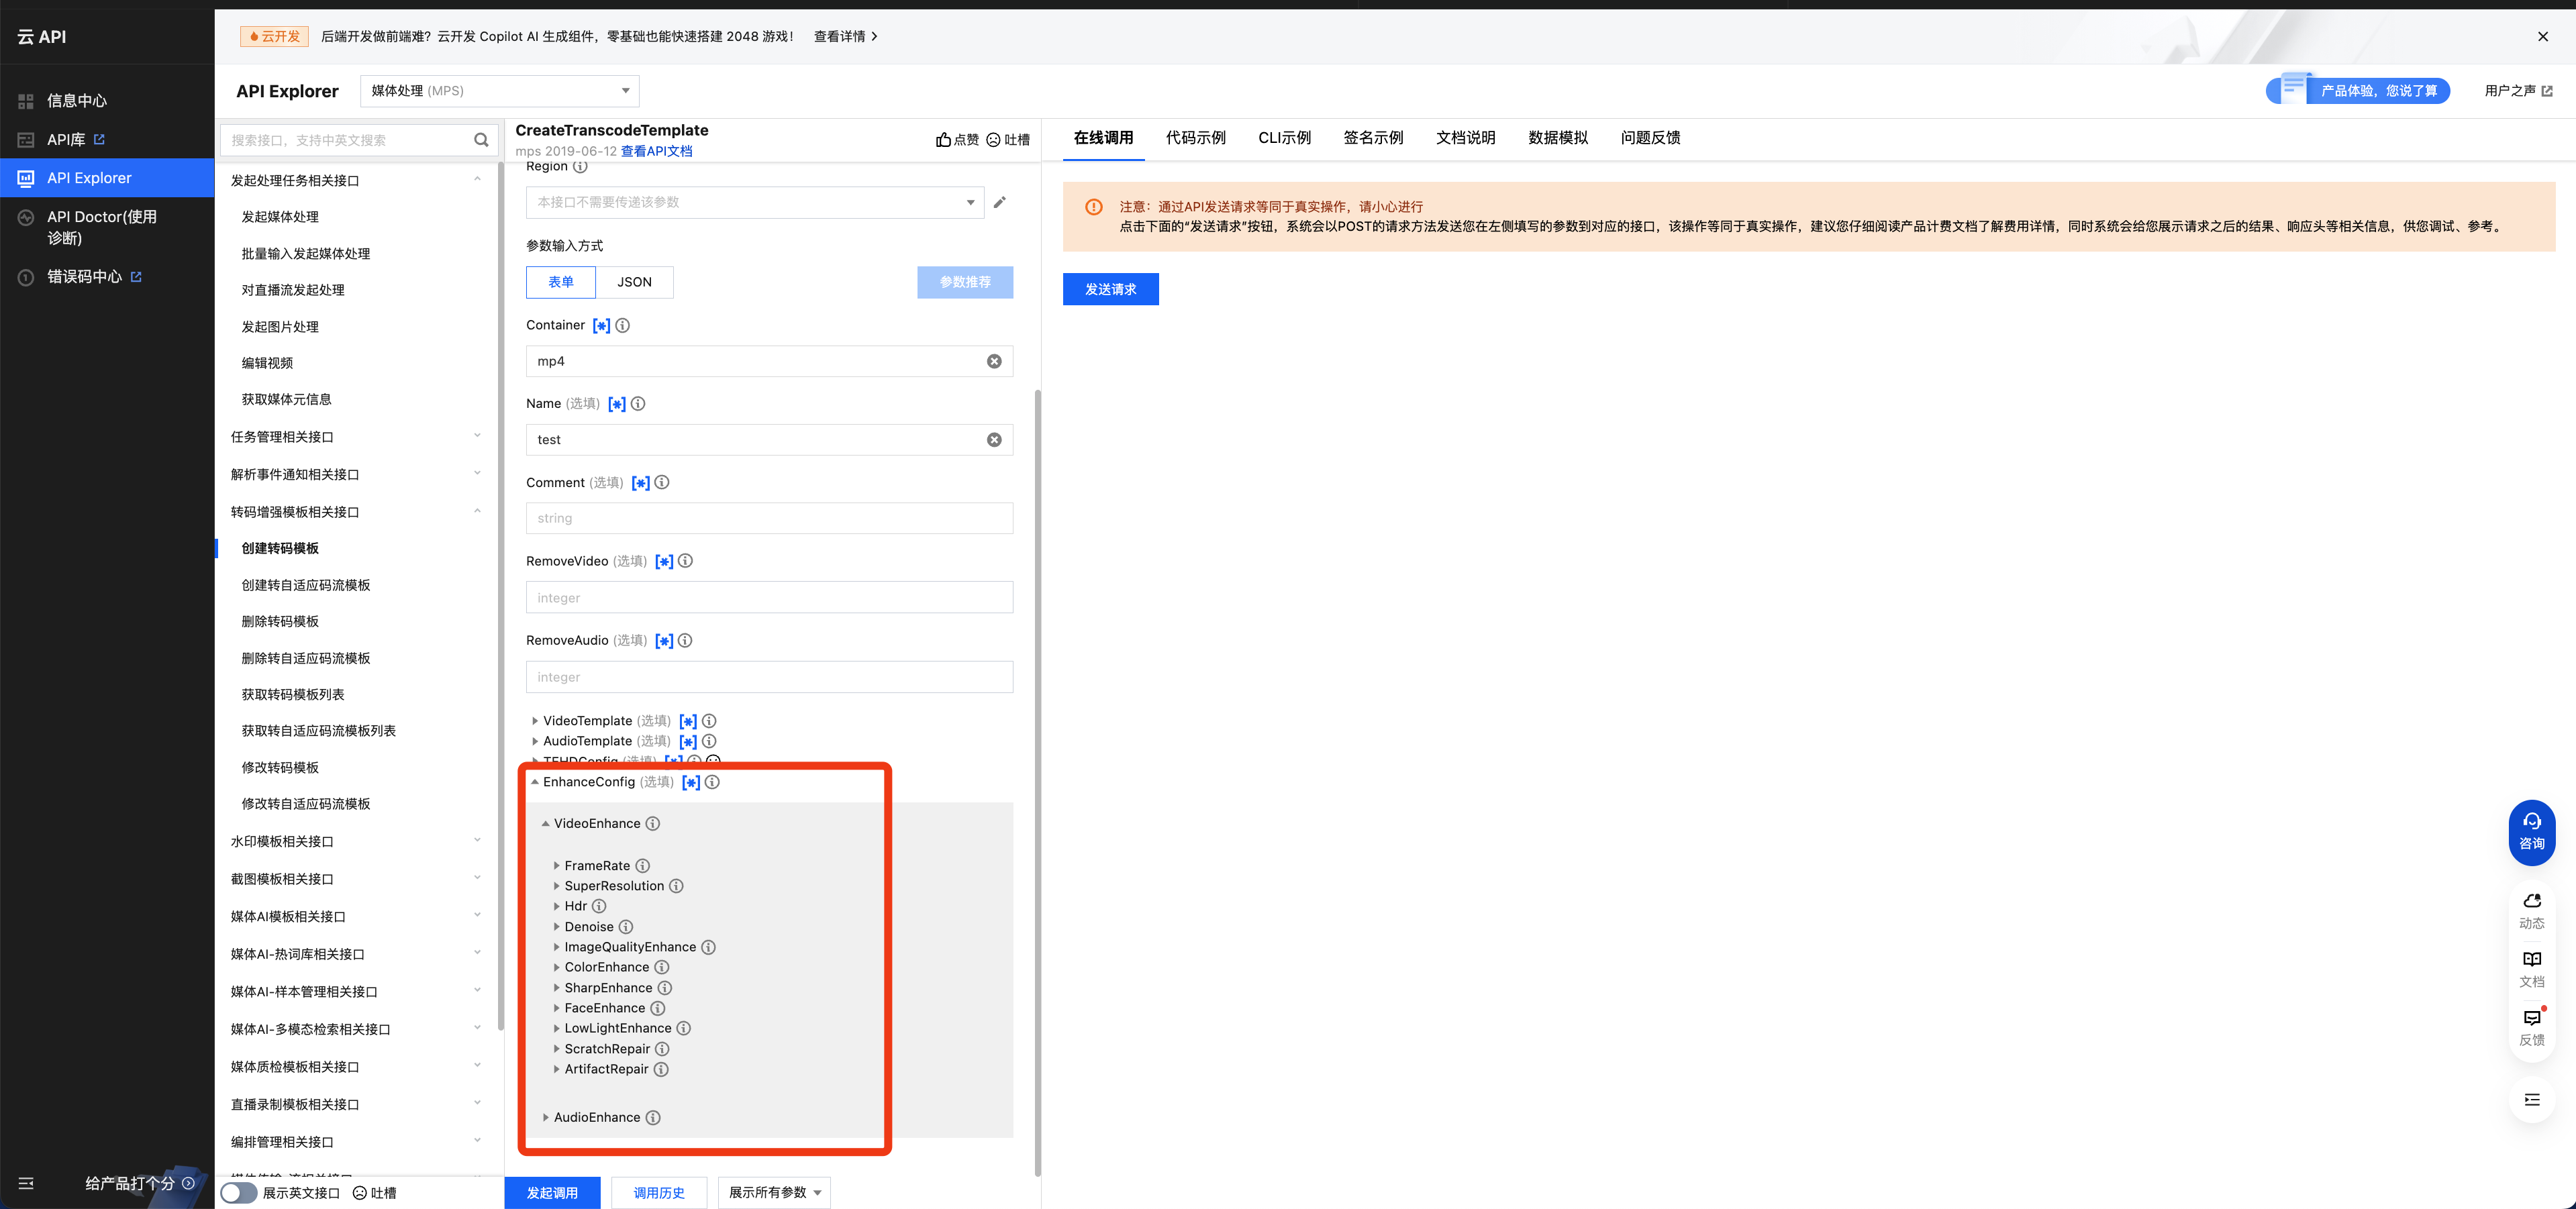Expand the AudioEnhance parameter node
The image size is (2576, 1209).
[546, 1117]
